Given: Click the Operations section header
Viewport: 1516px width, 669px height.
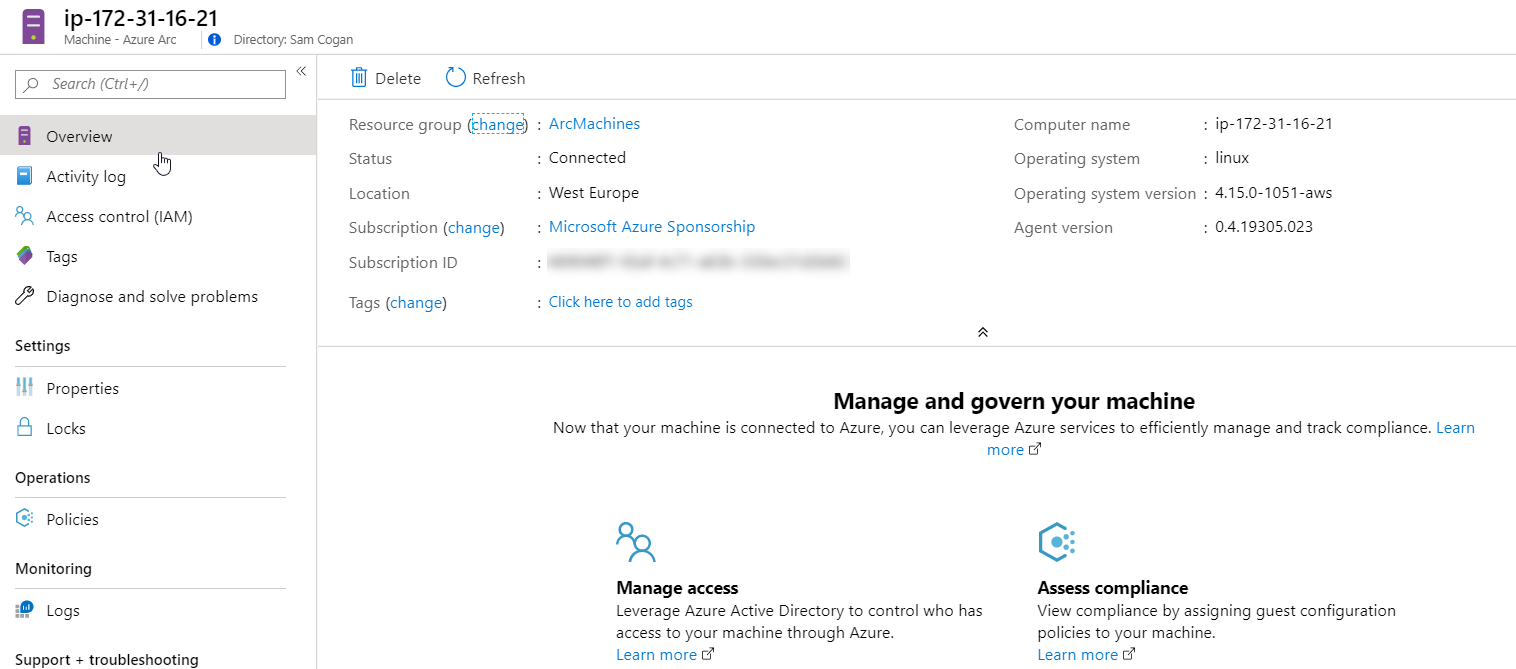Looking at the screenshot, I should [x=53, y=478].
